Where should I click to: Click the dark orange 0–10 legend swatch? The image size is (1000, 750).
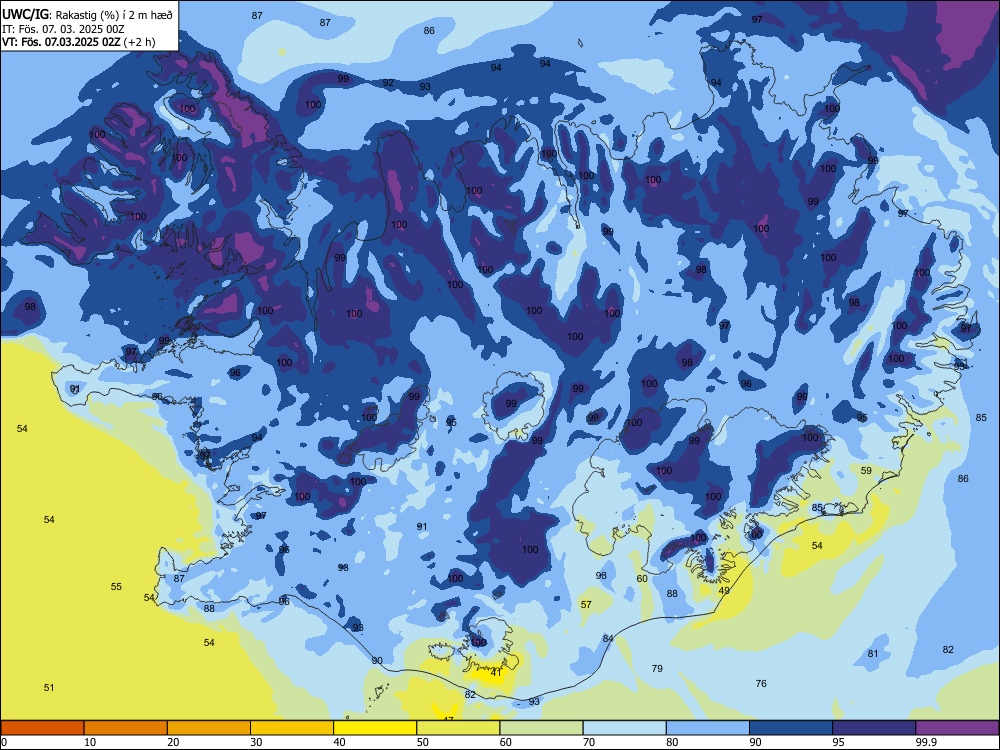[42, 728]
